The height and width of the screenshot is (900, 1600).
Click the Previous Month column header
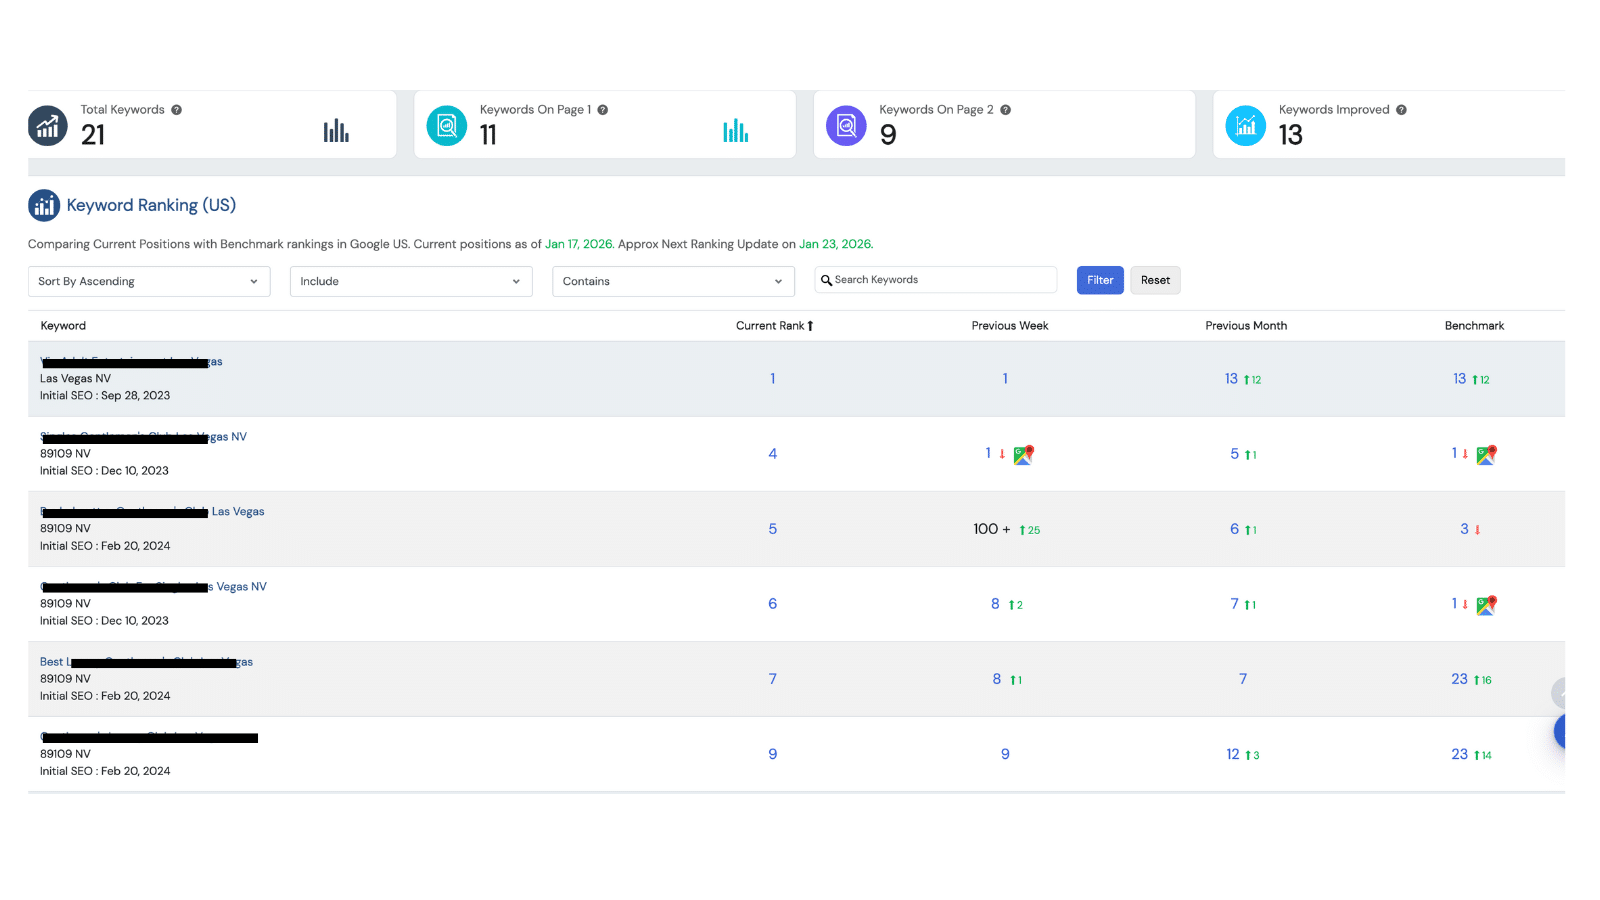[1246, 326]
